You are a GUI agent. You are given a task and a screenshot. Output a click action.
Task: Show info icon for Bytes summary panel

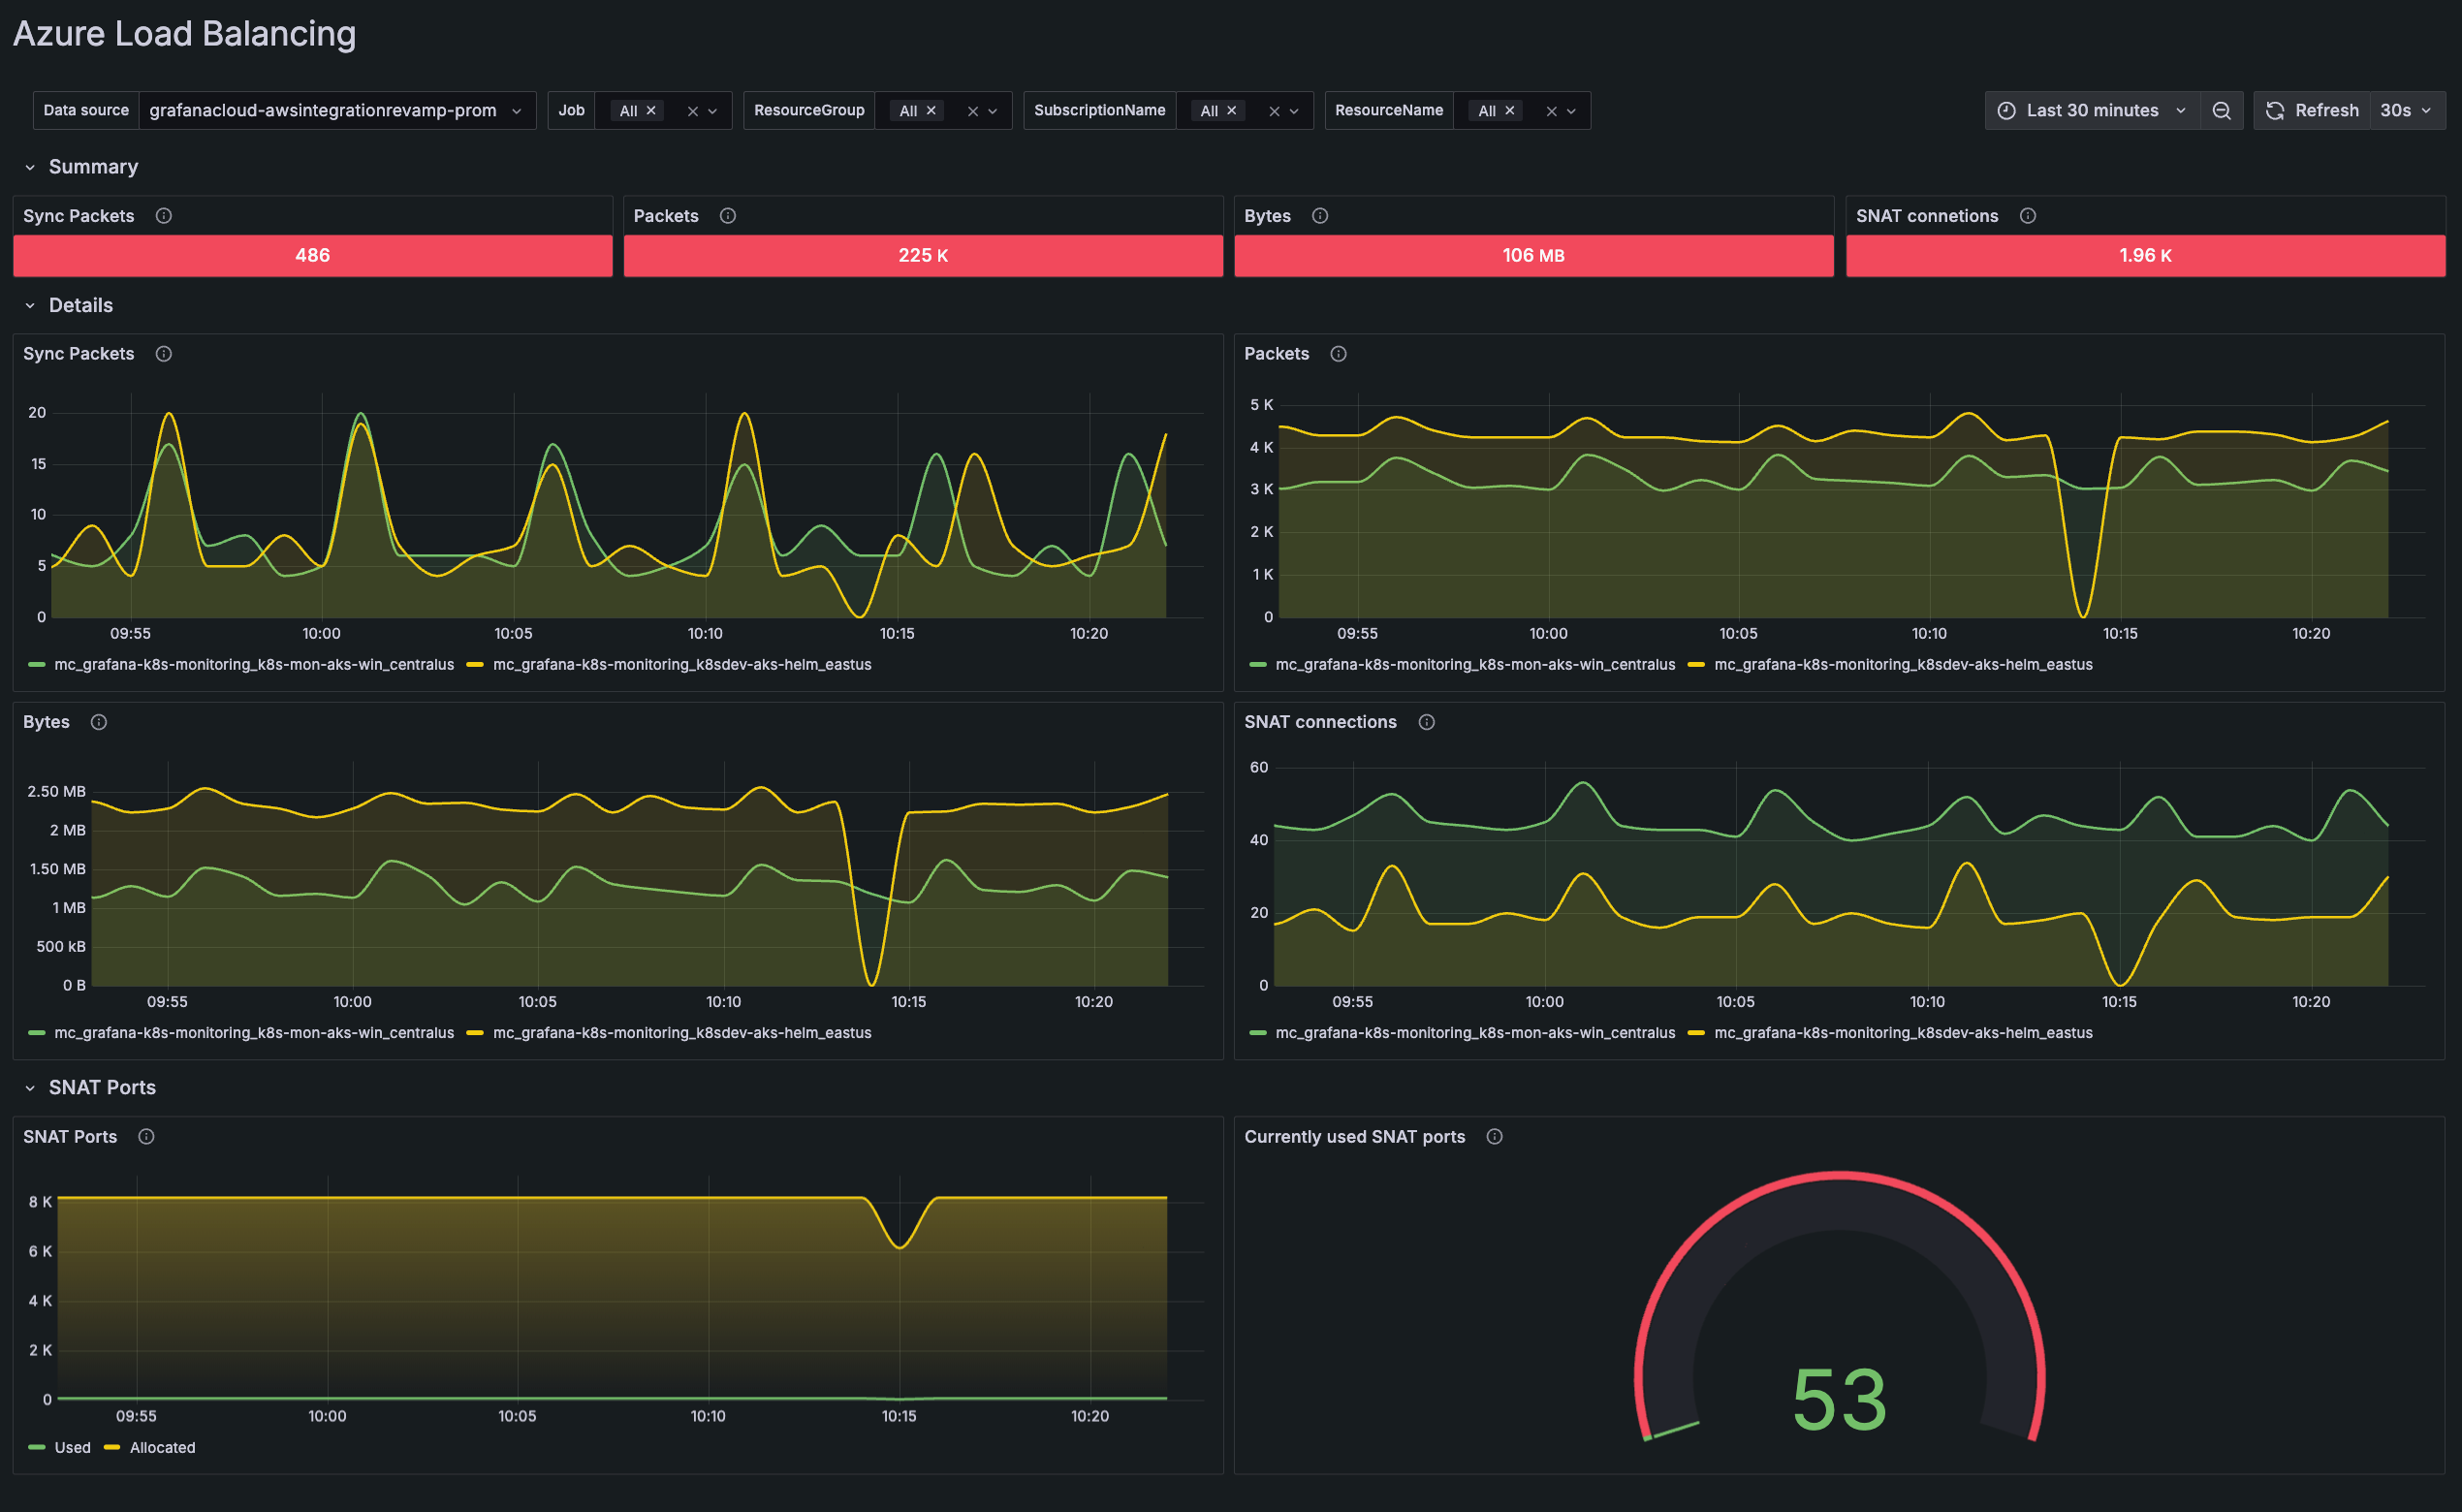coord(1320,216)
